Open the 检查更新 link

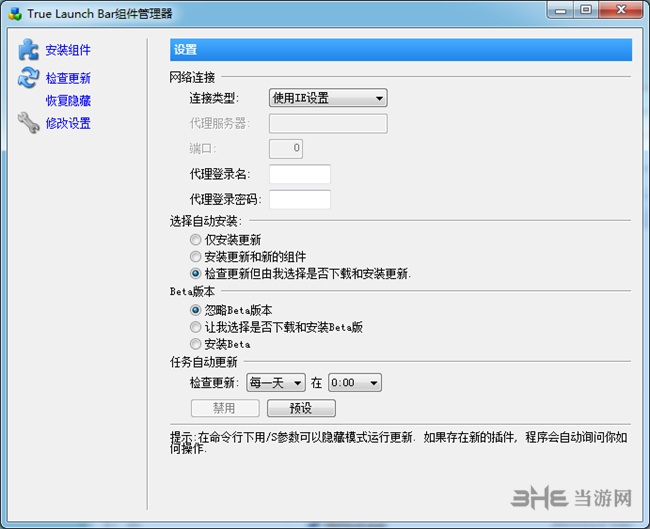(68, 78)
